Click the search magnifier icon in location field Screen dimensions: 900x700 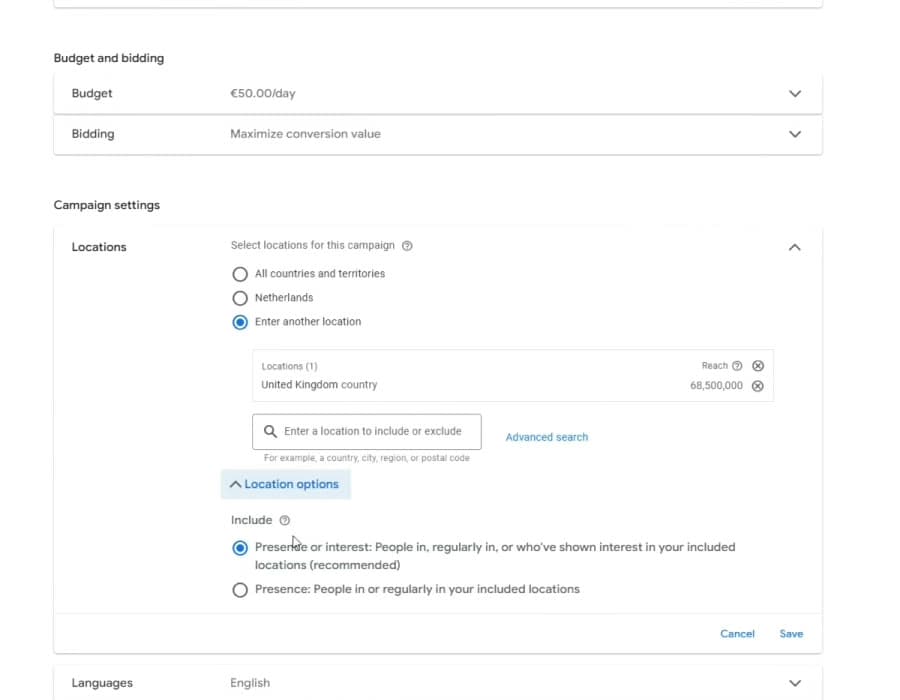[270, 431]
